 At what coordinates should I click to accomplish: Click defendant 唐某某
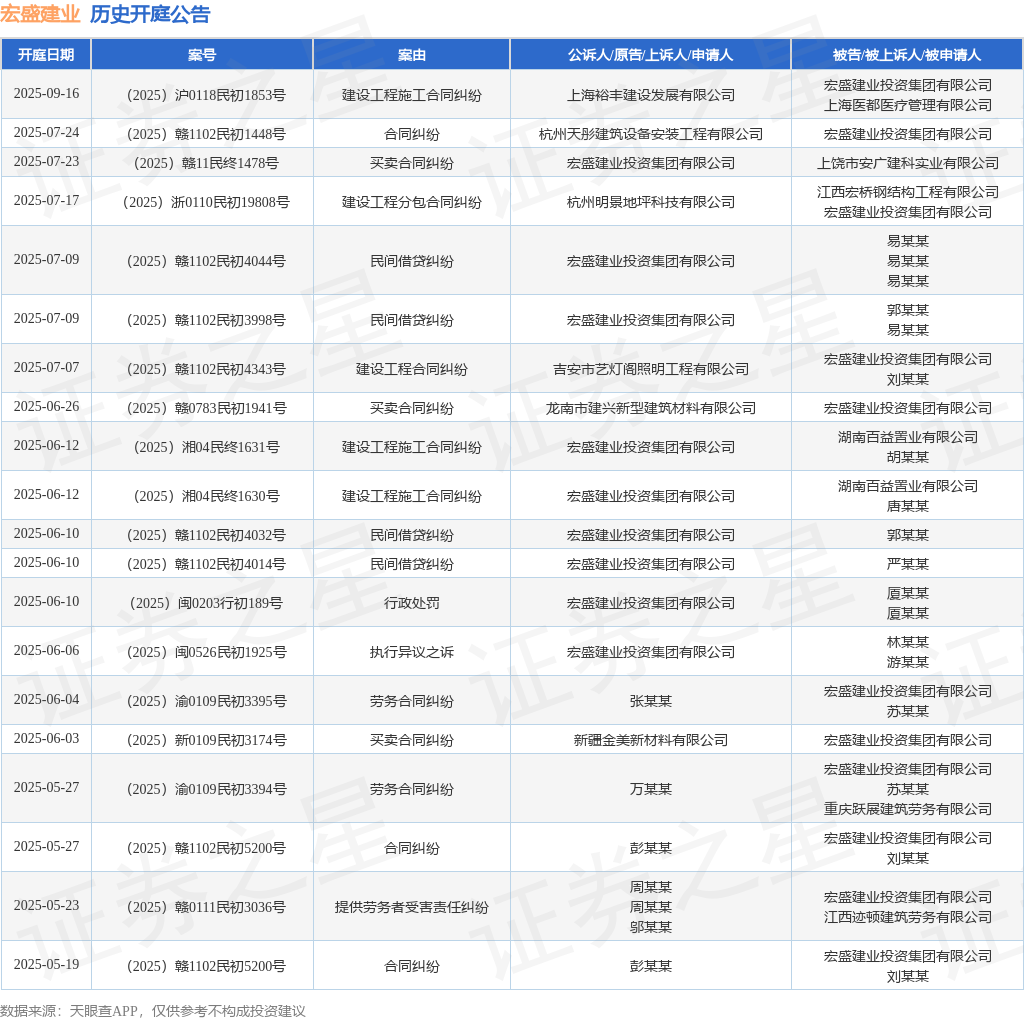[x=907, y=506]
